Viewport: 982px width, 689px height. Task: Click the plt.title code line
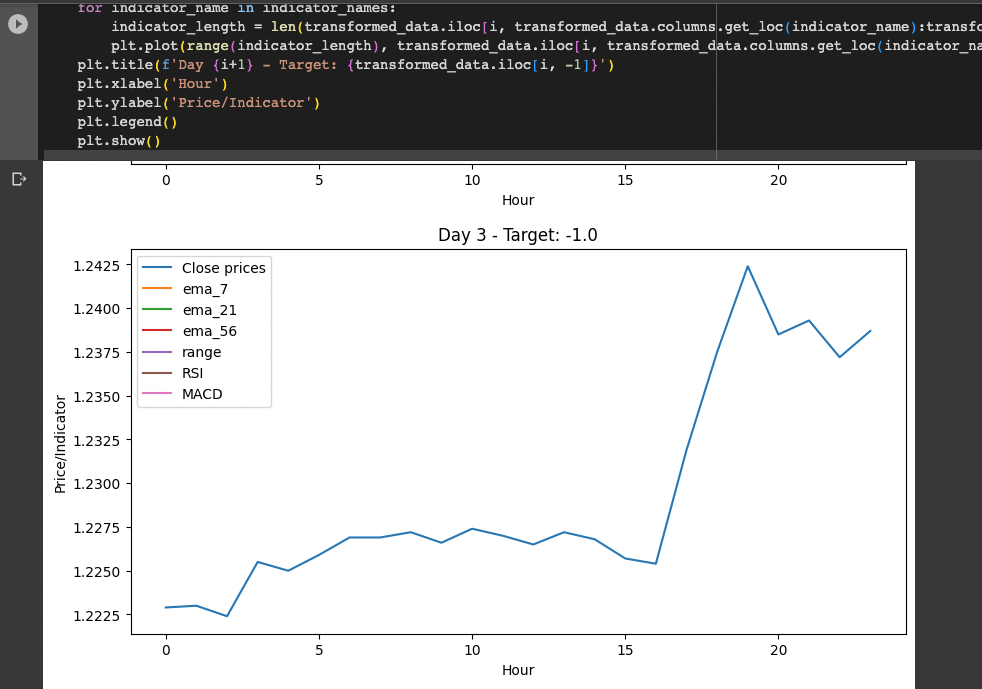pyautogui.click(x=346, y=65)
